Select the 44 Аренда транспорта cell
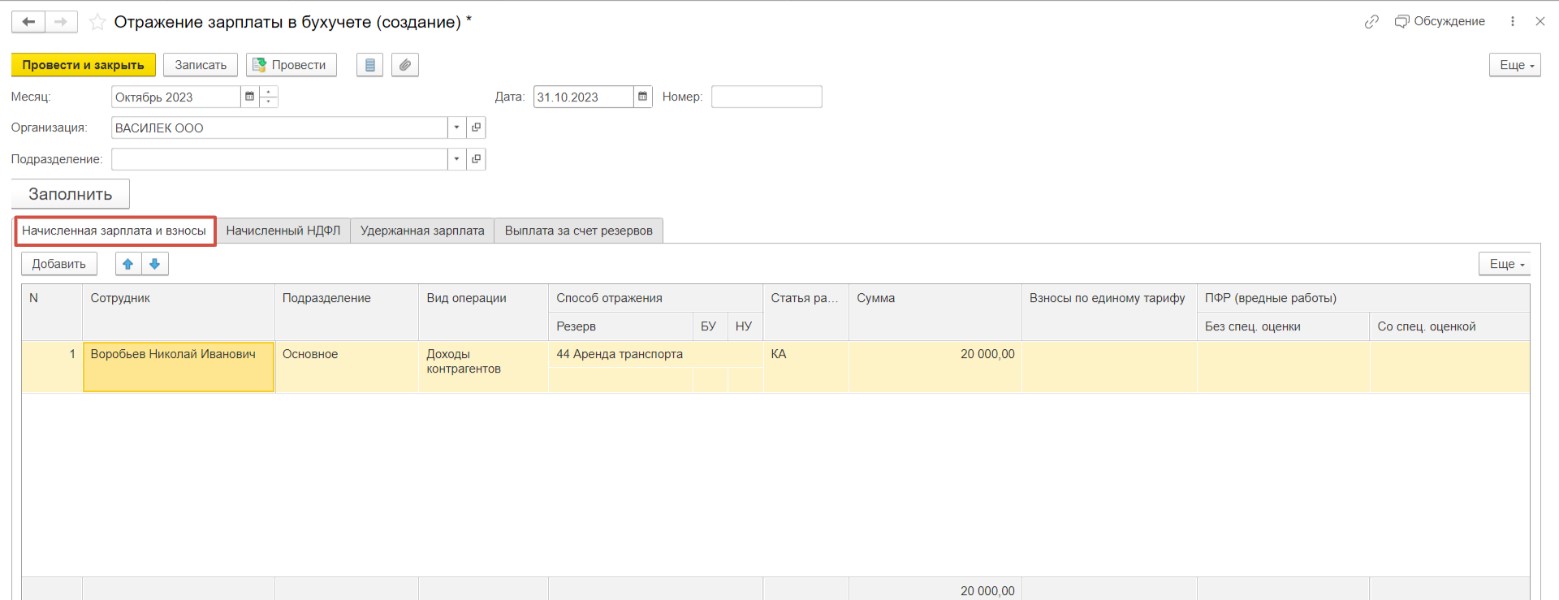Screen dimensions: 1559x600 click(x=655, y=354)
